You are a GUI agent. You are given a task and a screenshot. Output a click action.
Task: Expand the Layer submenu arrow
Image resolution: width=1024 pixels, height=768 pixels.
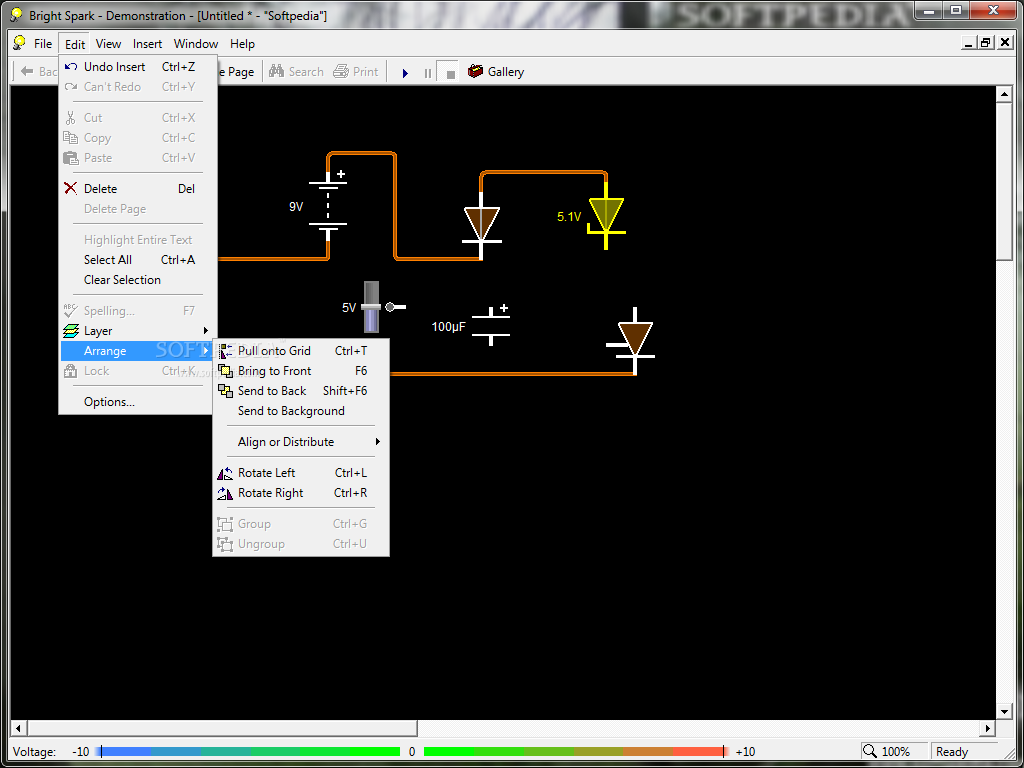click(206, 331)
